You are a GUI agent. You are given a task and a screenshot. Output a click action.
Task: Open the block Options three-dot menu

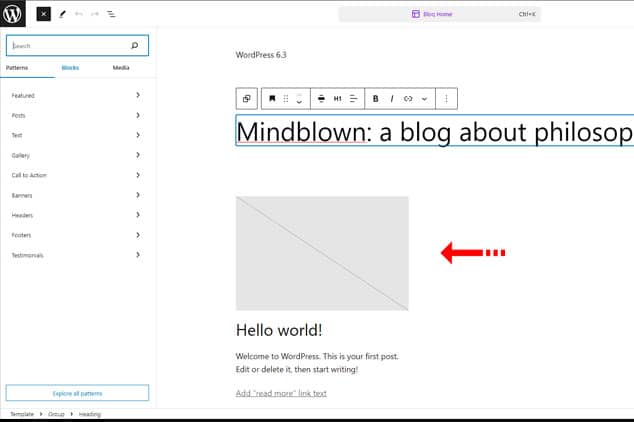point(446,99)
